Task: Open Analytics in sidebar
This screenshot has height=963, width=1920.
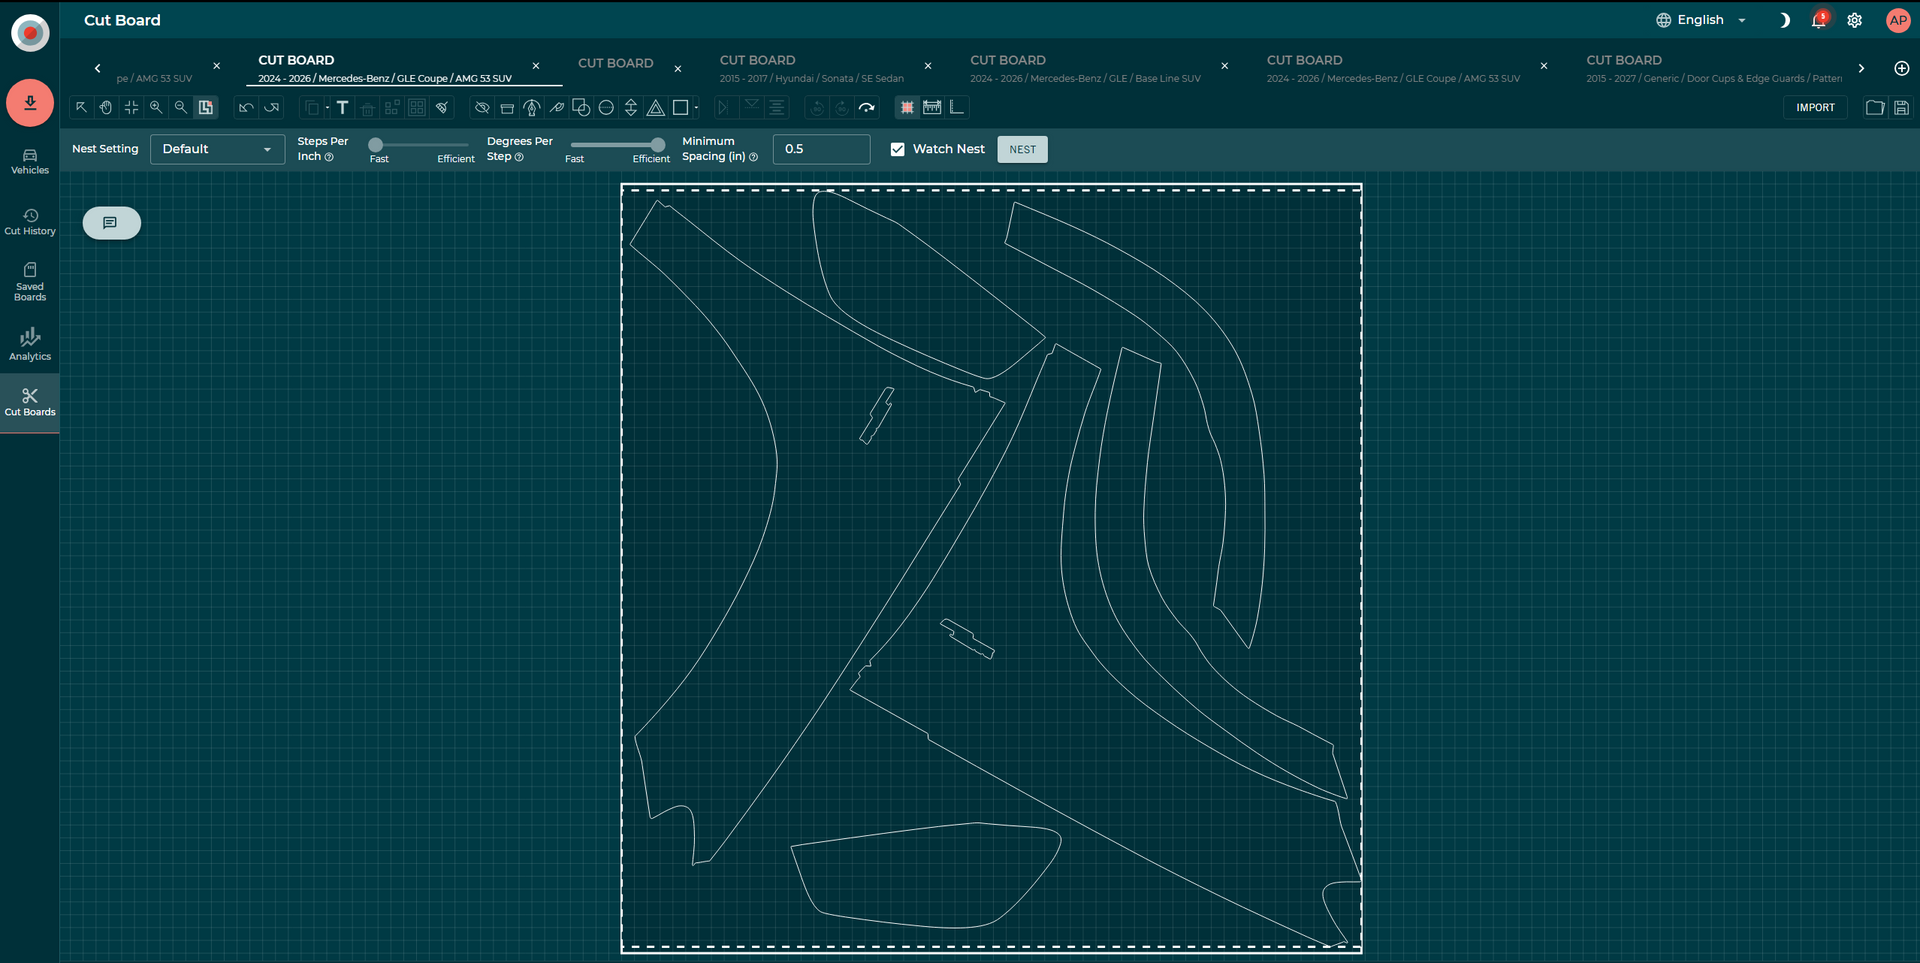Action: click(30, 344)
